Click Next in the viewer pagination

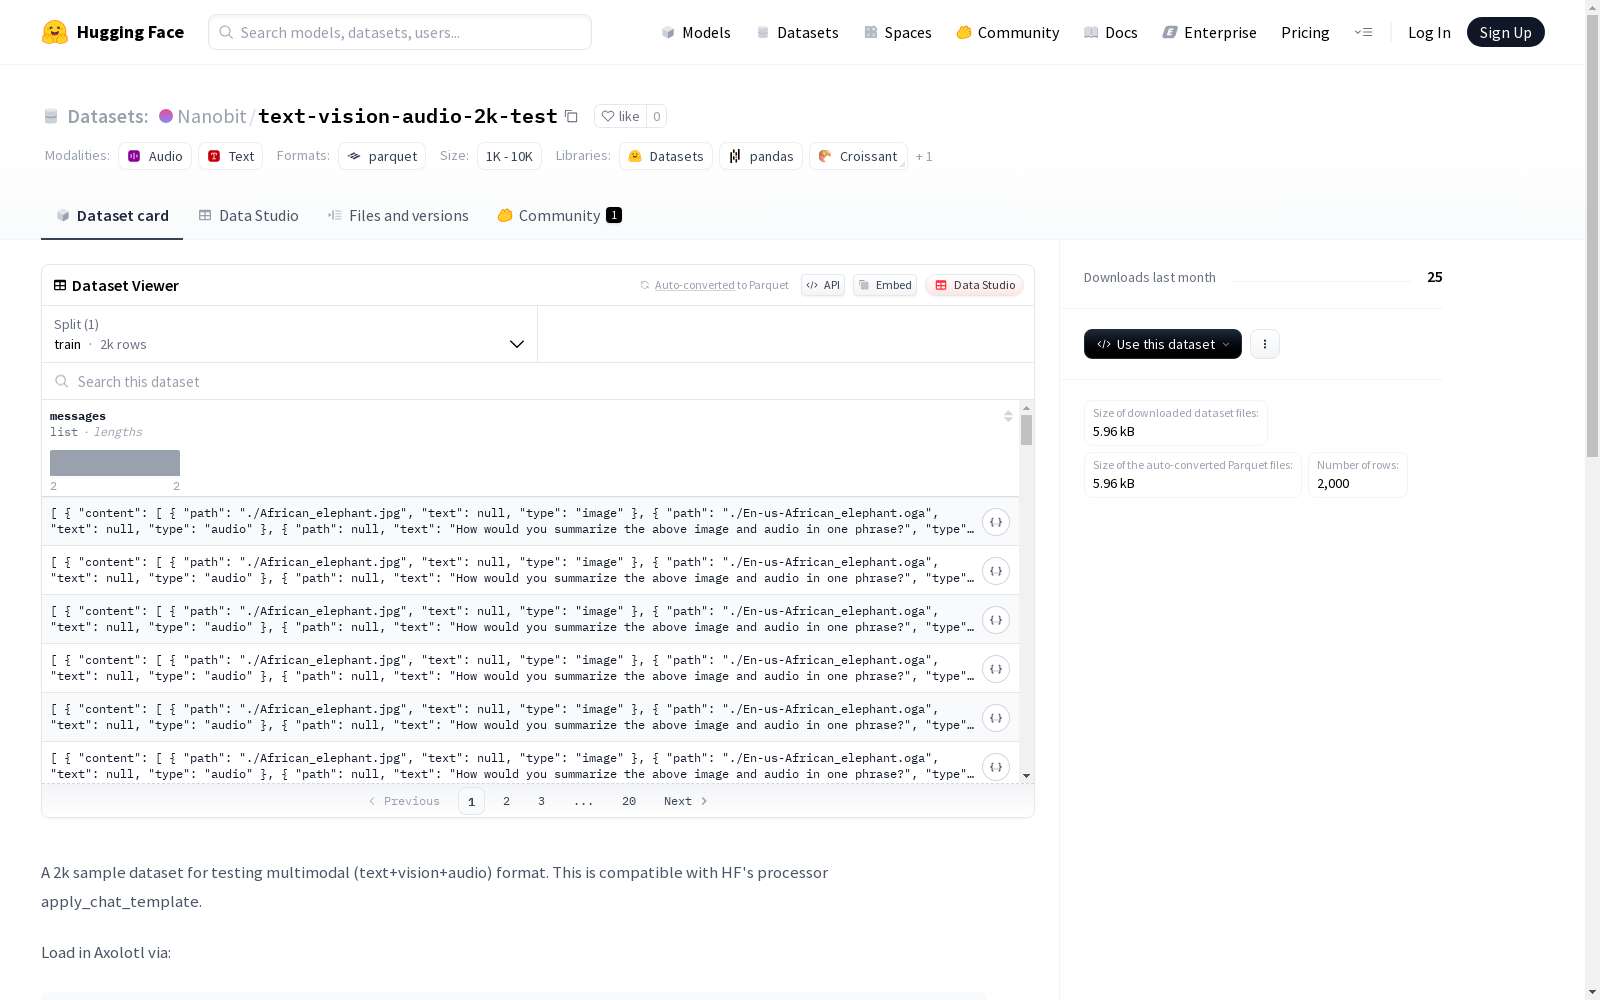[686, 801]
